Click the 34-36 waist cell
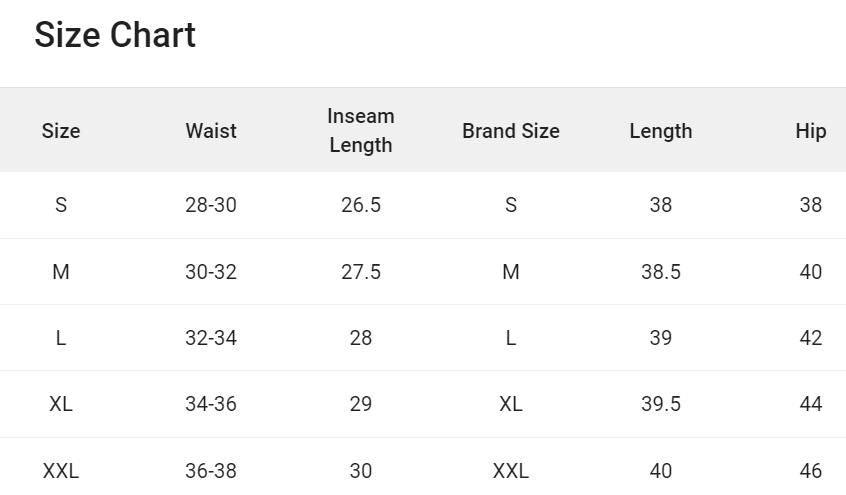The height and width of the screenshot is (495, 846). click(211, 404)
